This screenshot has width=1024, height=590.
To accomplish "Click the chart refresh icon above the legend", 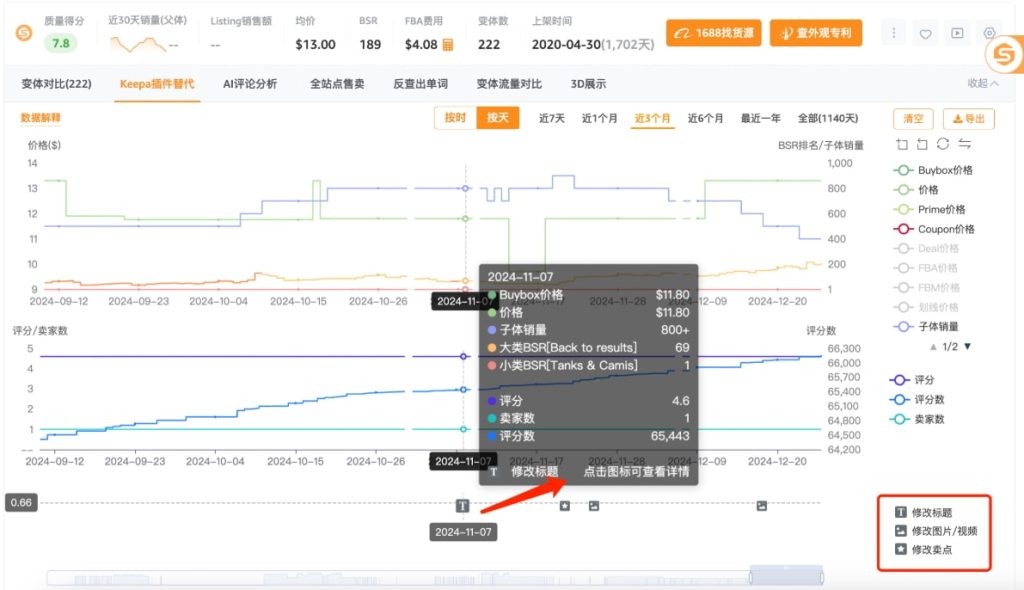I will pos(941,143).
